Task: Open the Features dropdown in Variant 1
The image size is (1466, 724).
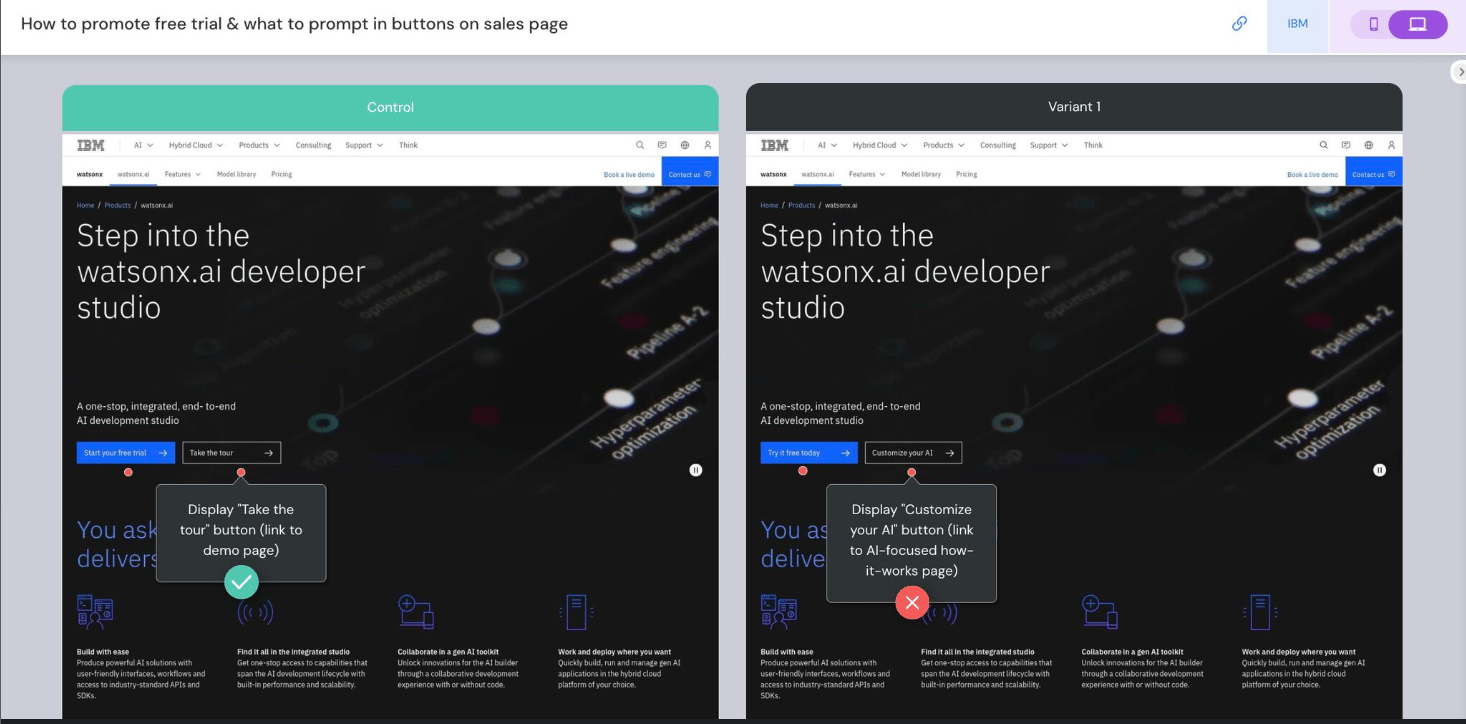Action: coord(867,174)
